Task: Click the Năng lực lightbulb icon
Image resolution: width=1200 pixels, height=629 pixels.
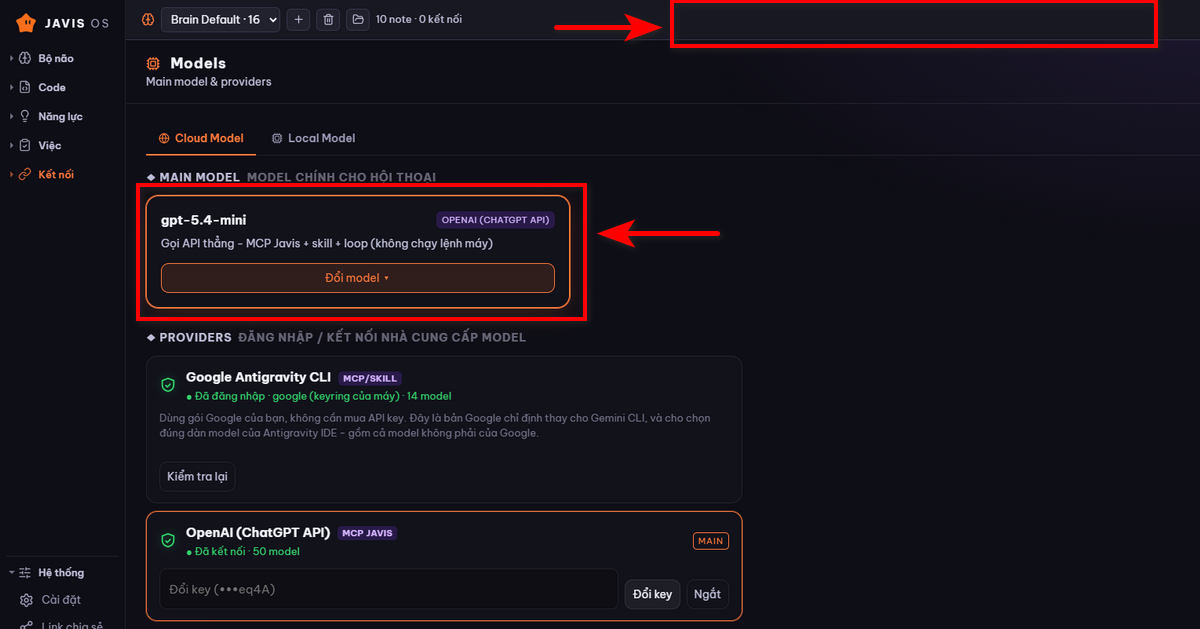Action: [25, 116]
